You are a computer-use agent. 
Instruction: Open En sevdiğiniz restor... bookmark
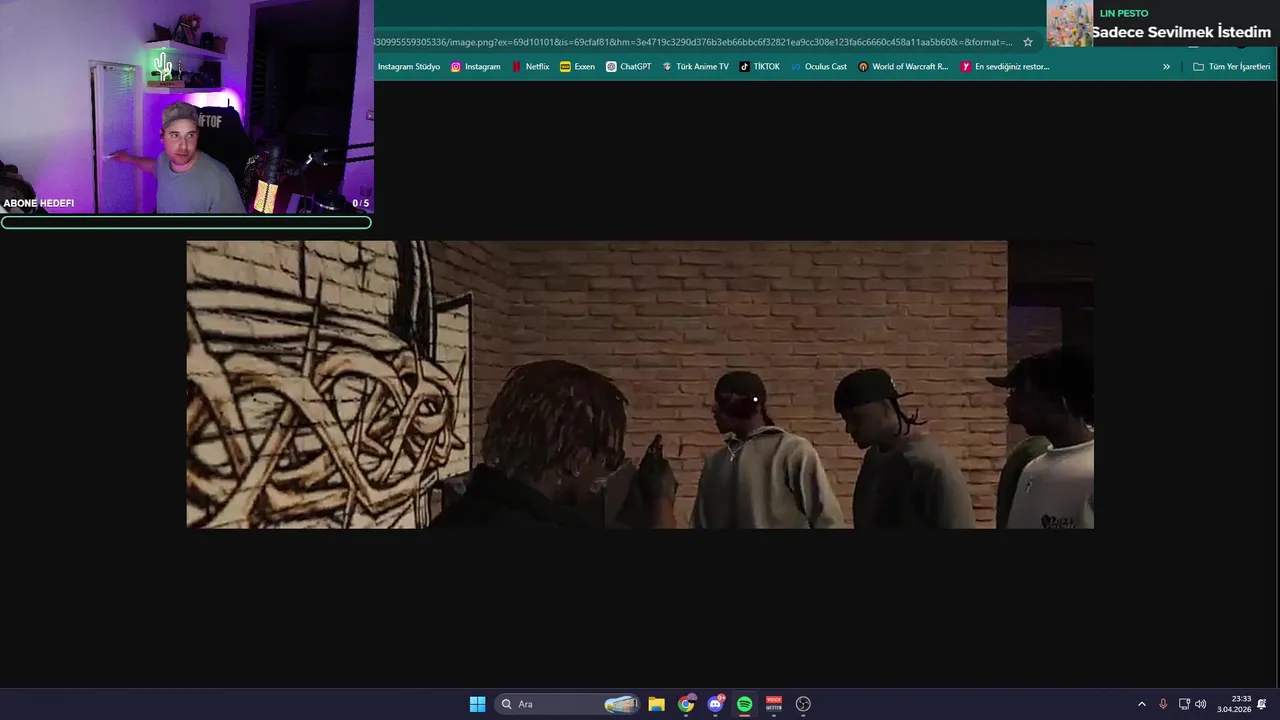pyautogui.click(x=1005, y=67)
